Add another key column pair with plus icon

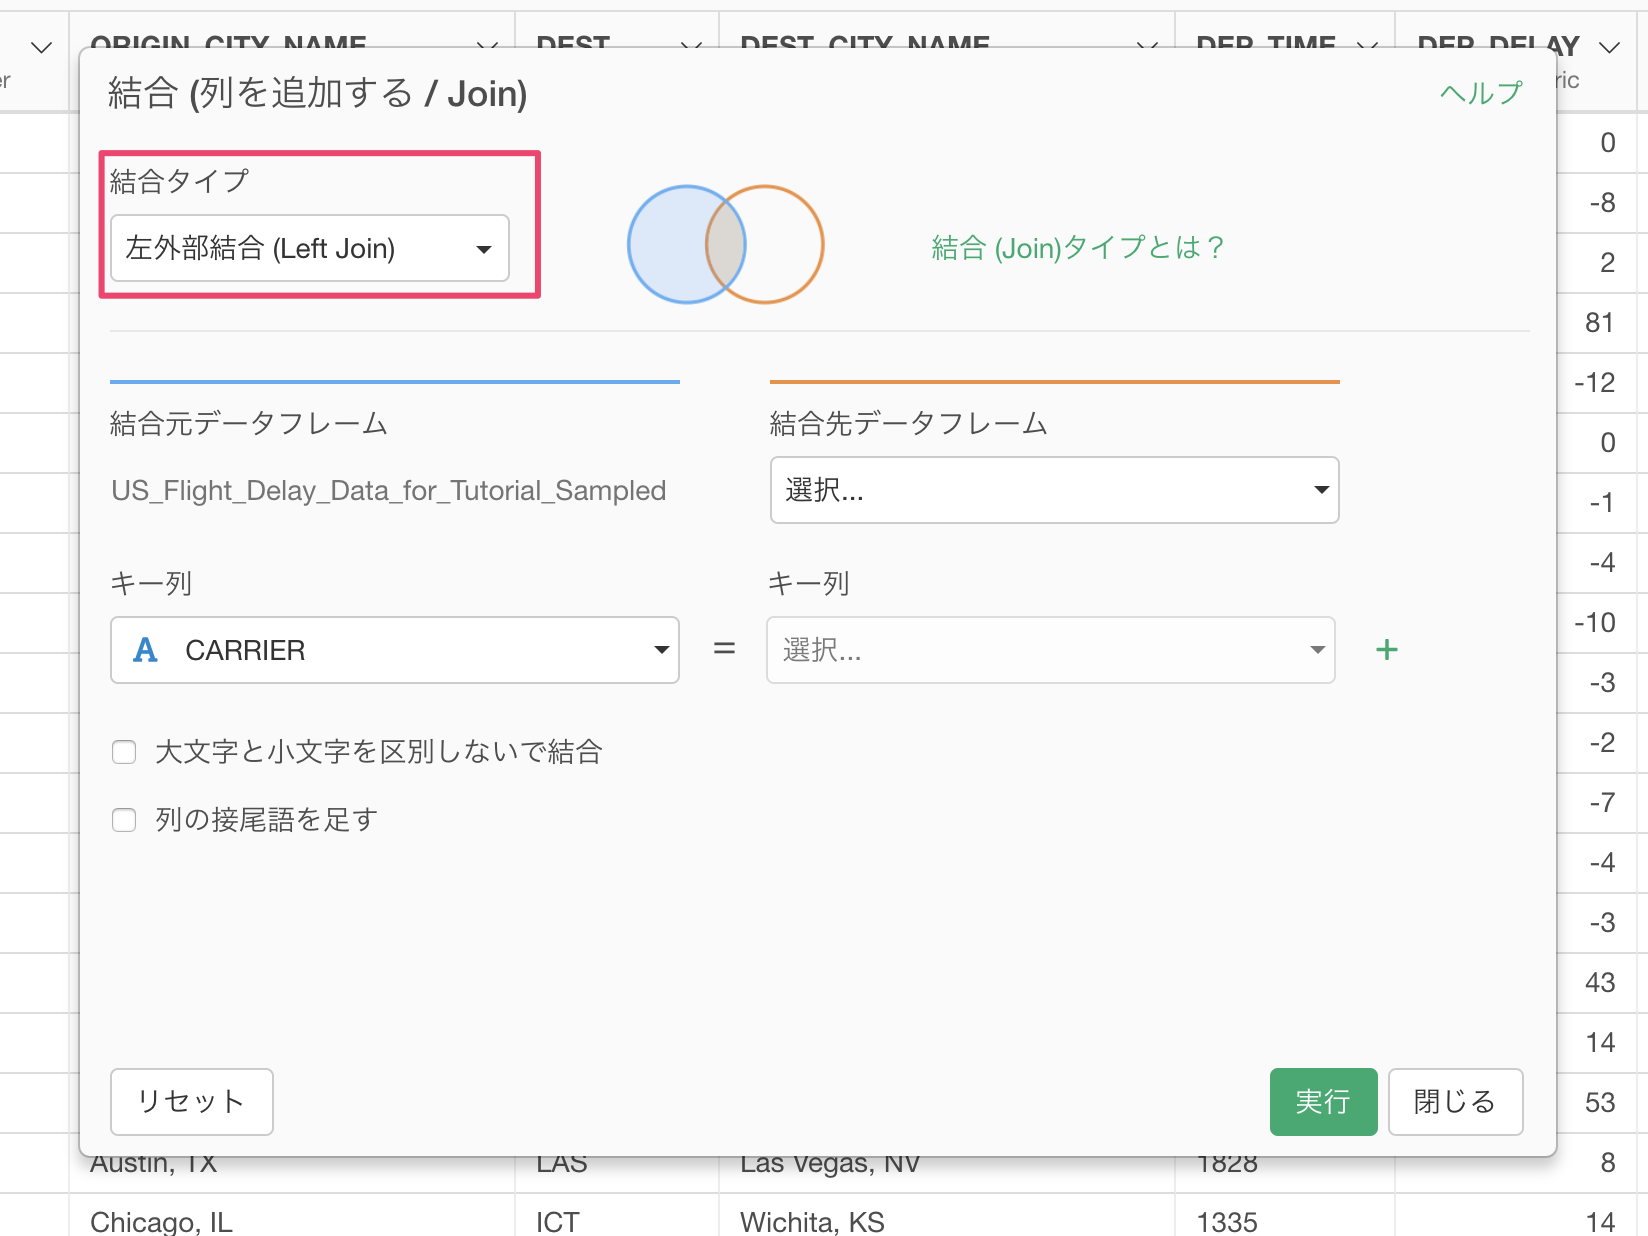click(x=1386, y=650)
